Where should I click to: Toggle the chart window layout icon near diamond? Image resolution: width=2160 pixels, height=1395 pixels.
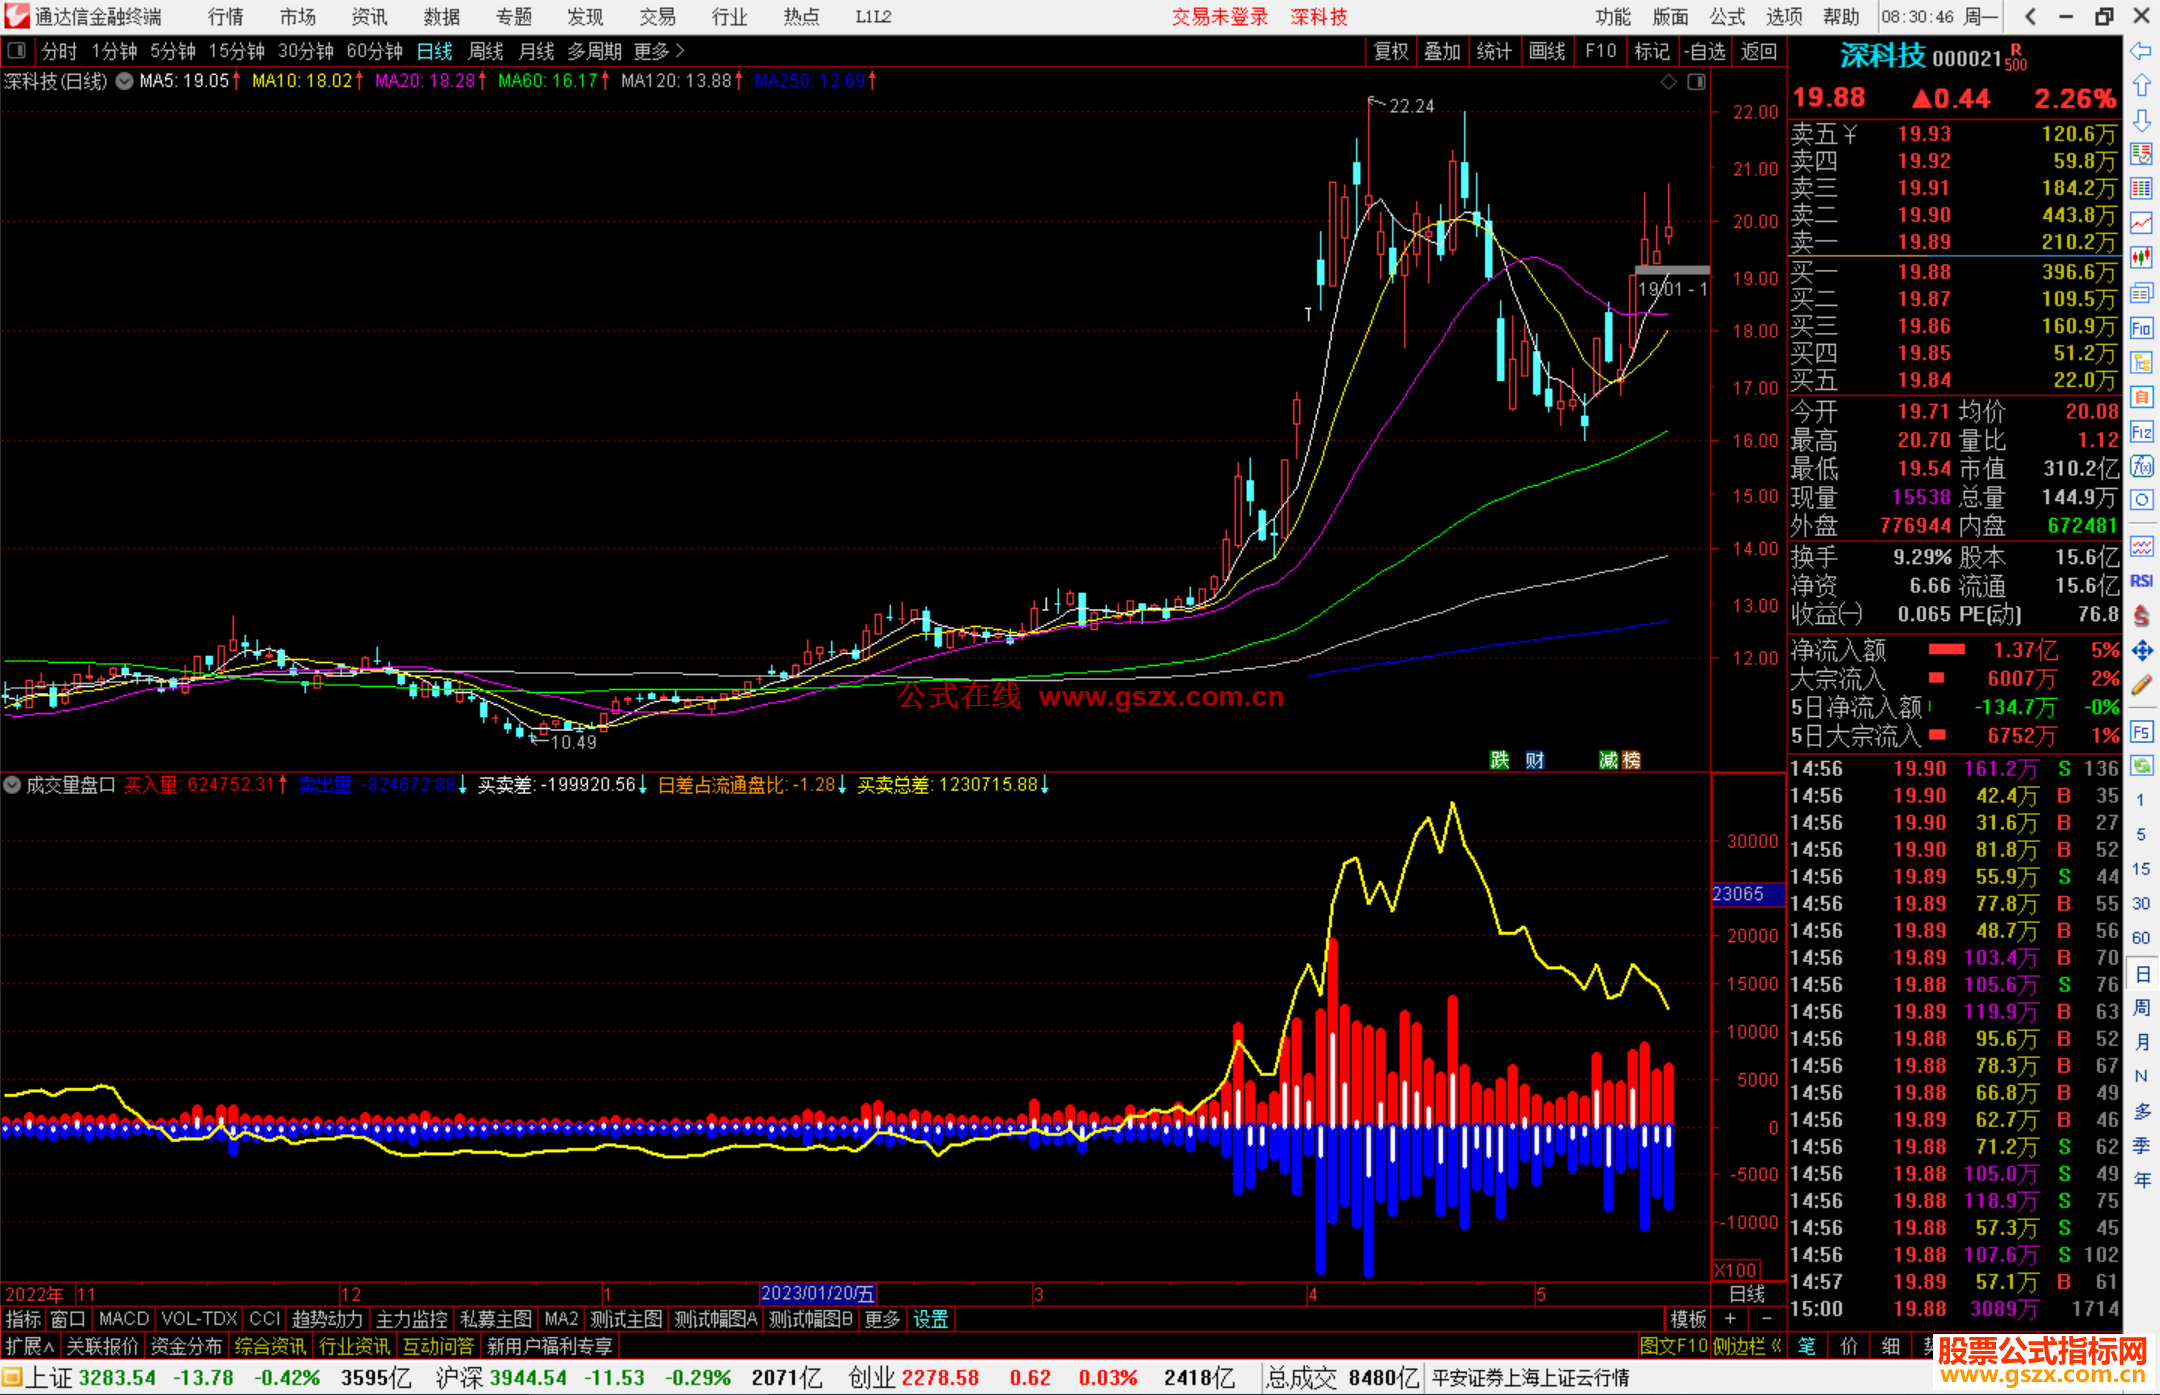point(1696,82)
